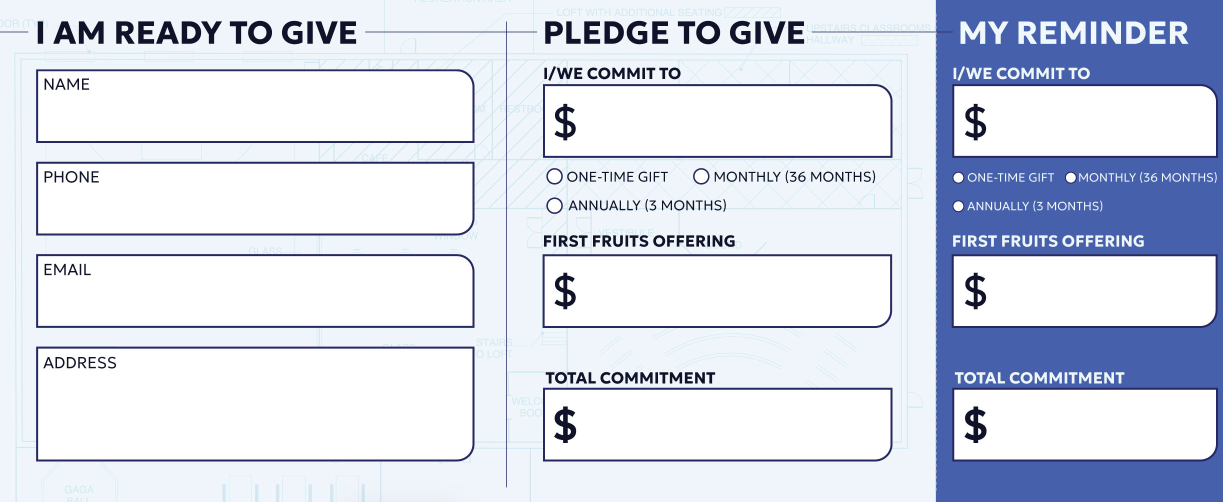This screenshot has height=502, width=1223.
Task: Click the Pledge to Give heading
Action: pos(674,33)
